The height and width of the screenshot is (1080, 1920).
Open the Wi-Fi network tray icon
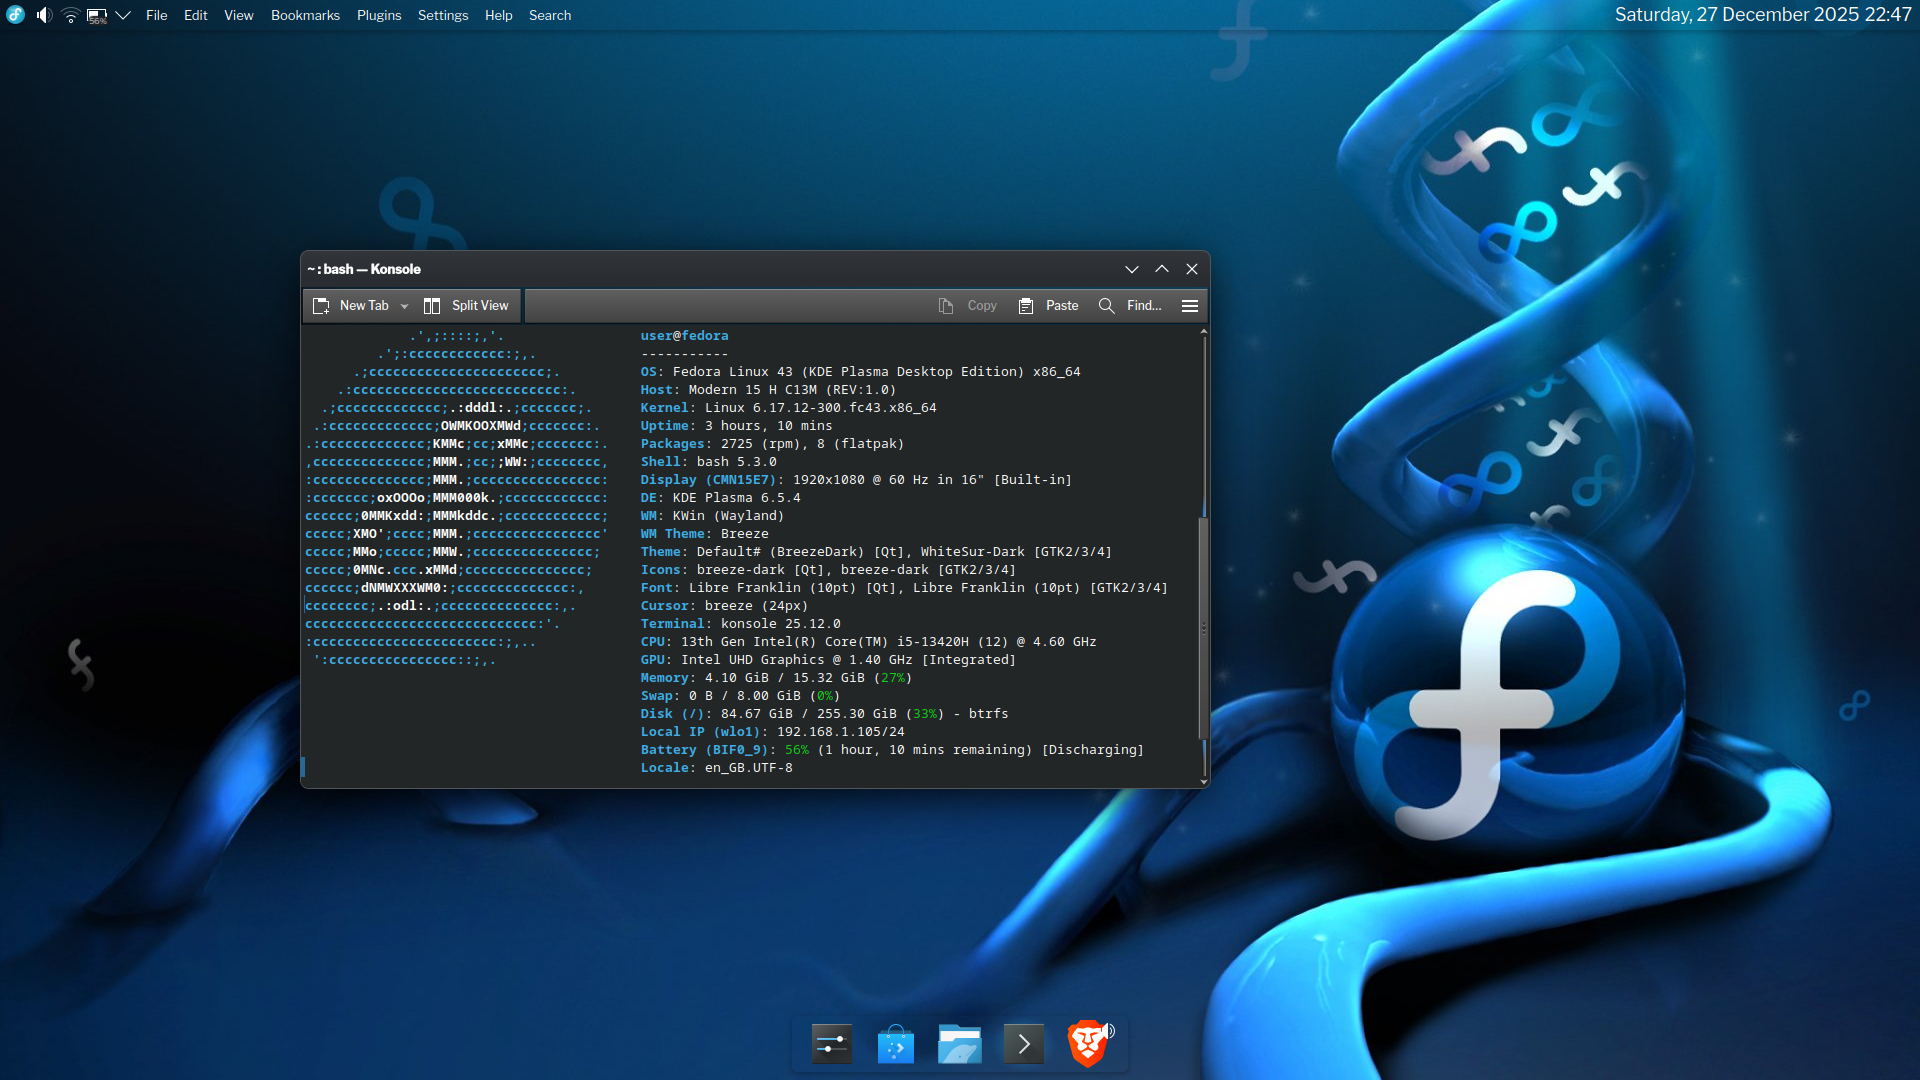pos(70,15)
